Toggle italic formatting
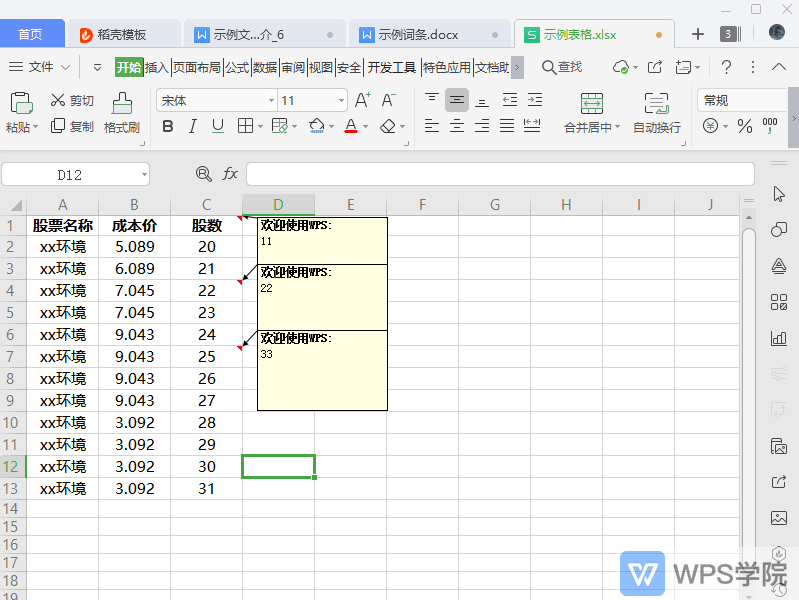The image size is (799, 600). [192, 126]
